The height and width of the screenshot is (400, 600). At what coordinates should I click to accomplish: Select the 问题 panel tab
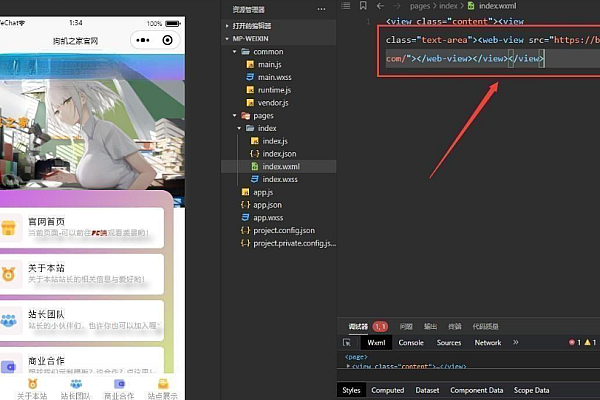(x=406, y=326)
